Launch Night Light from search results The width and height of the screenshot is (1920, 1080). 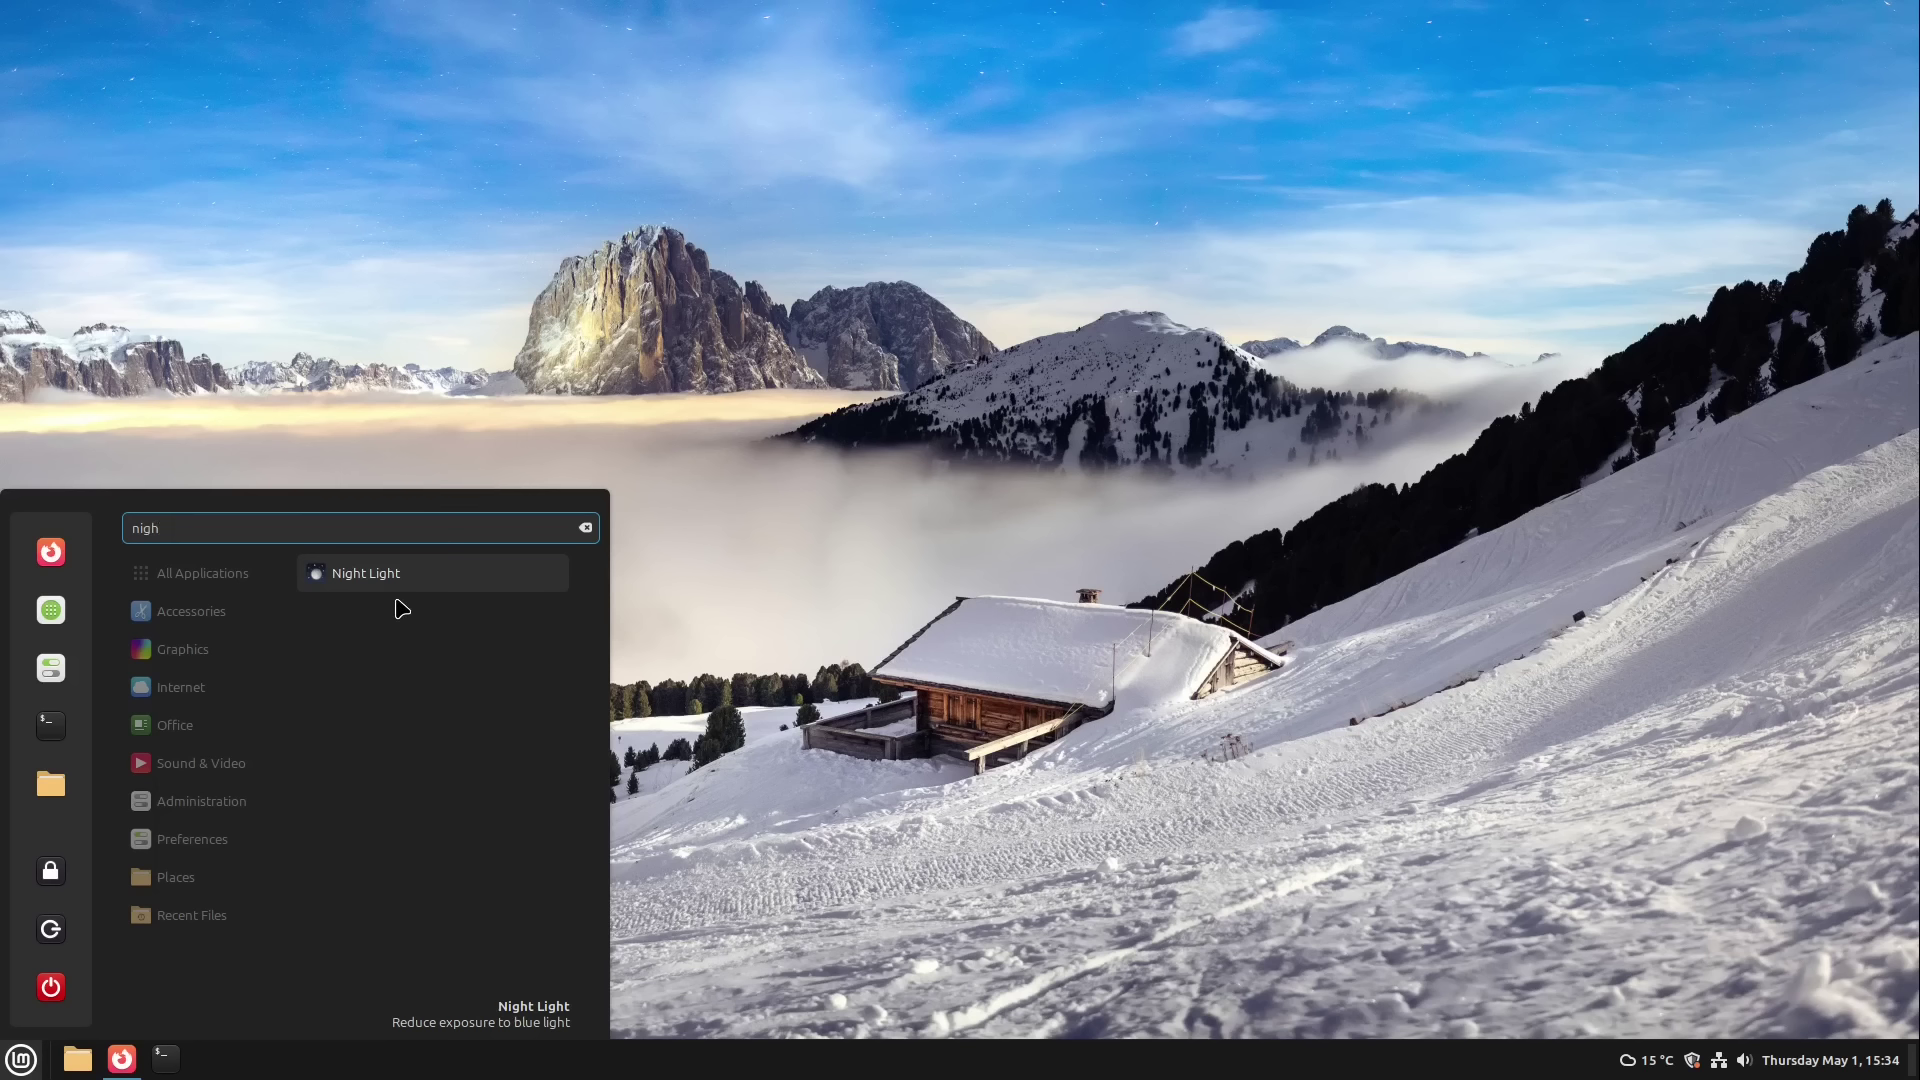click(x=367, y=573)
